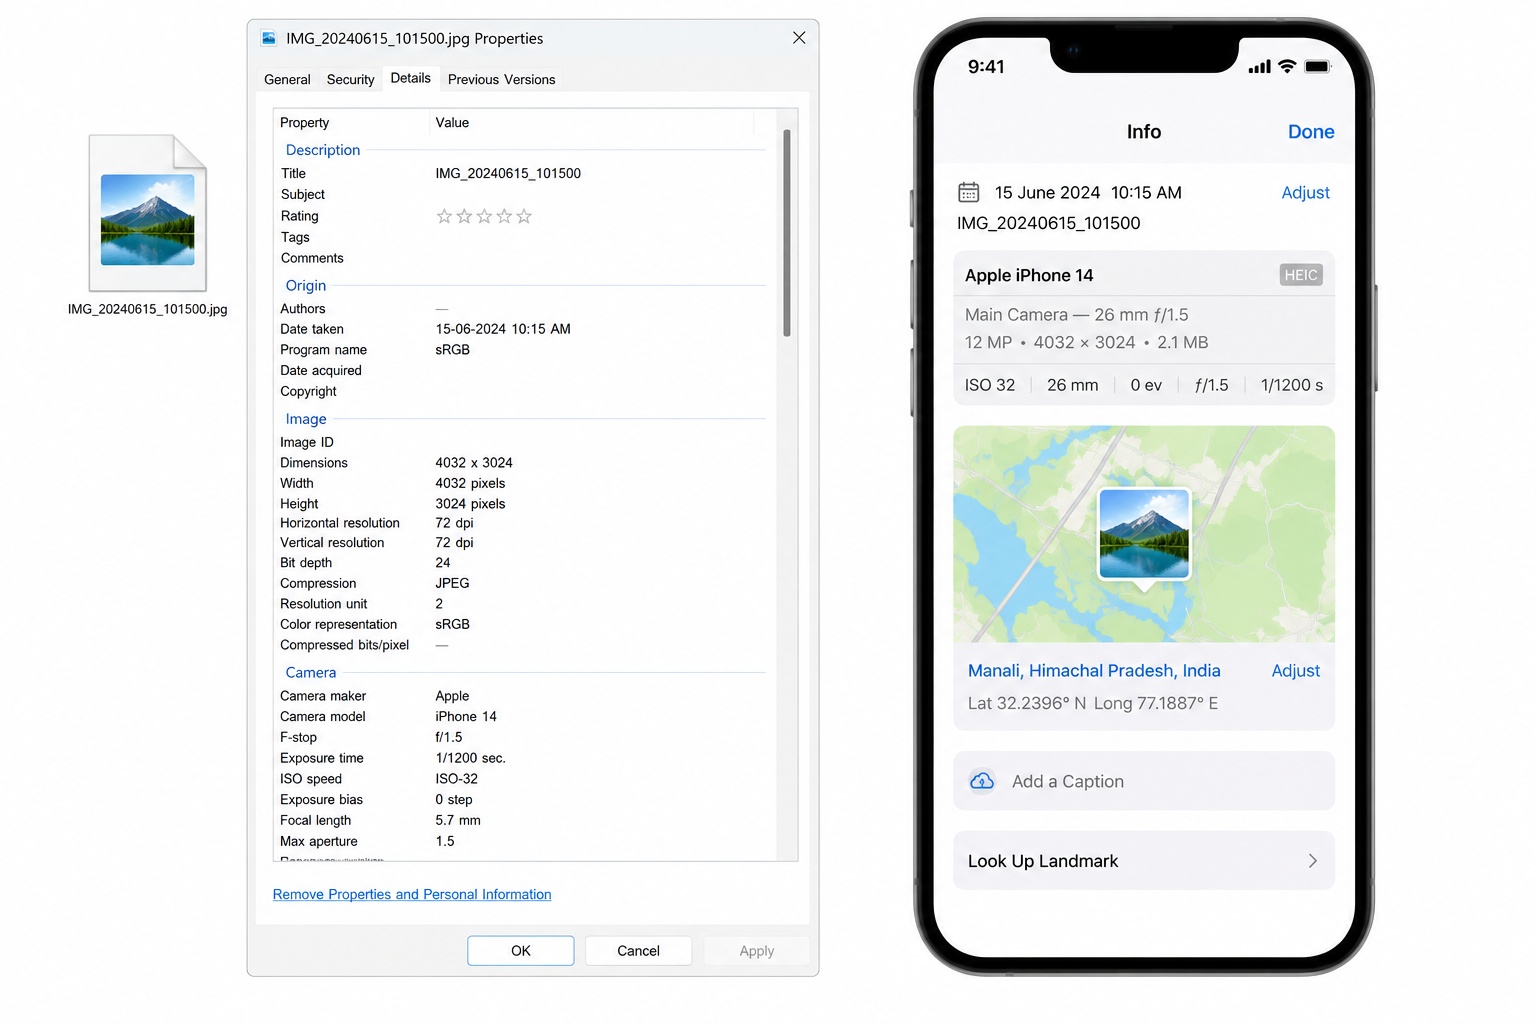Open the Previous Versions tab

click(502, 79)
